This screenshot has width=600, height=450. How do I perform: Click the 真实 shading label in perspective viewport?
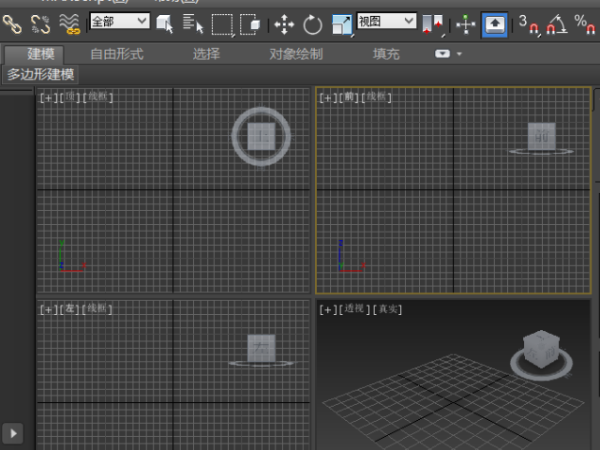coord(389,310)
